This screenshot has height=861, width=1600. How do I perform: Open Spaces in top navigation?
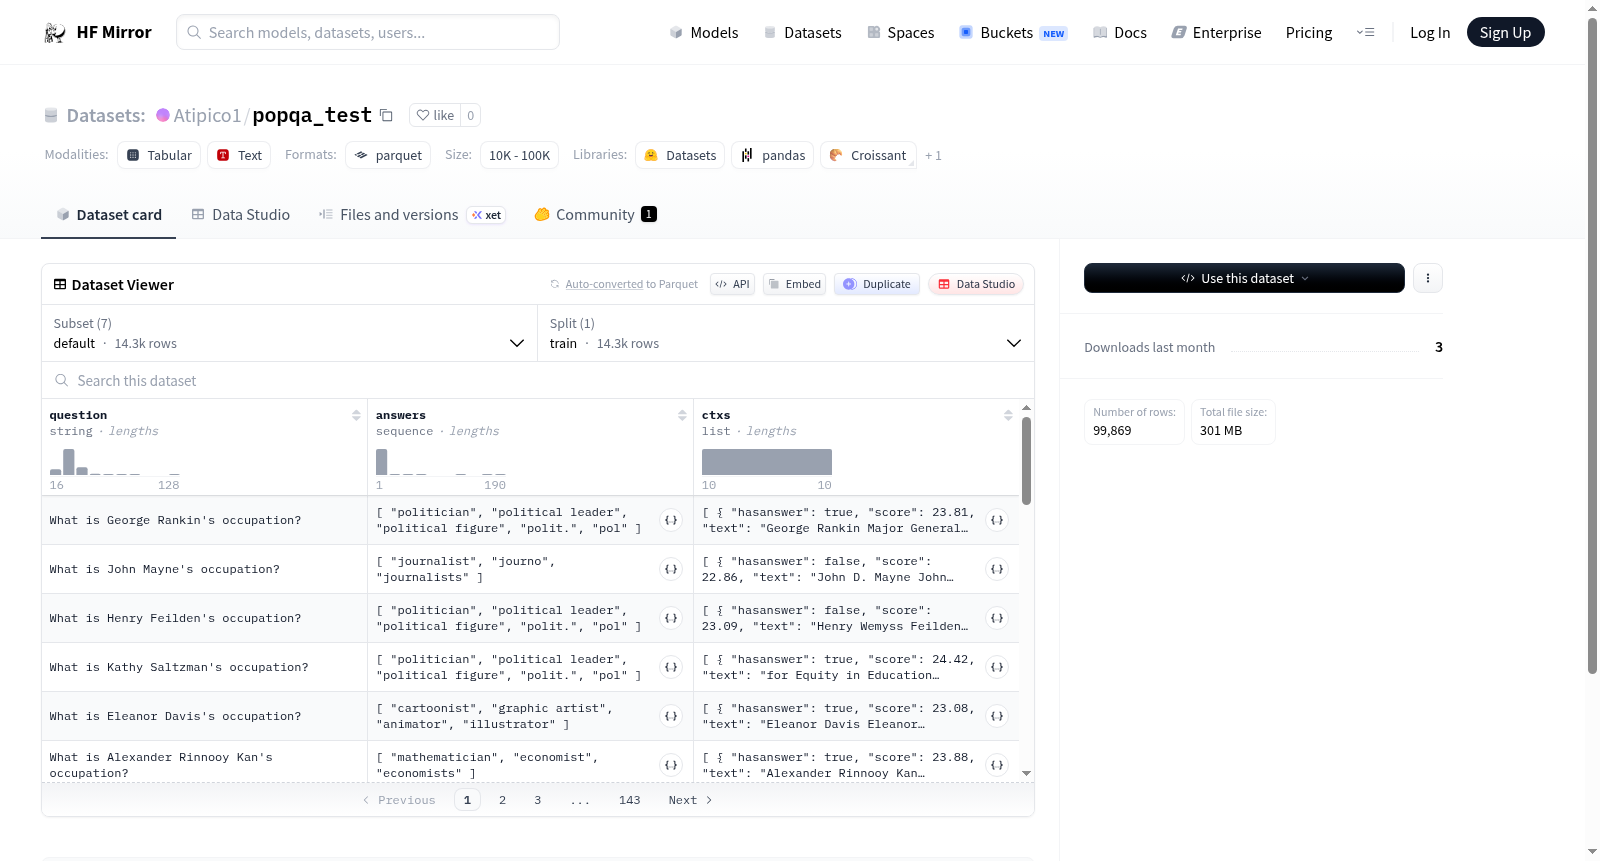(900, 32)
